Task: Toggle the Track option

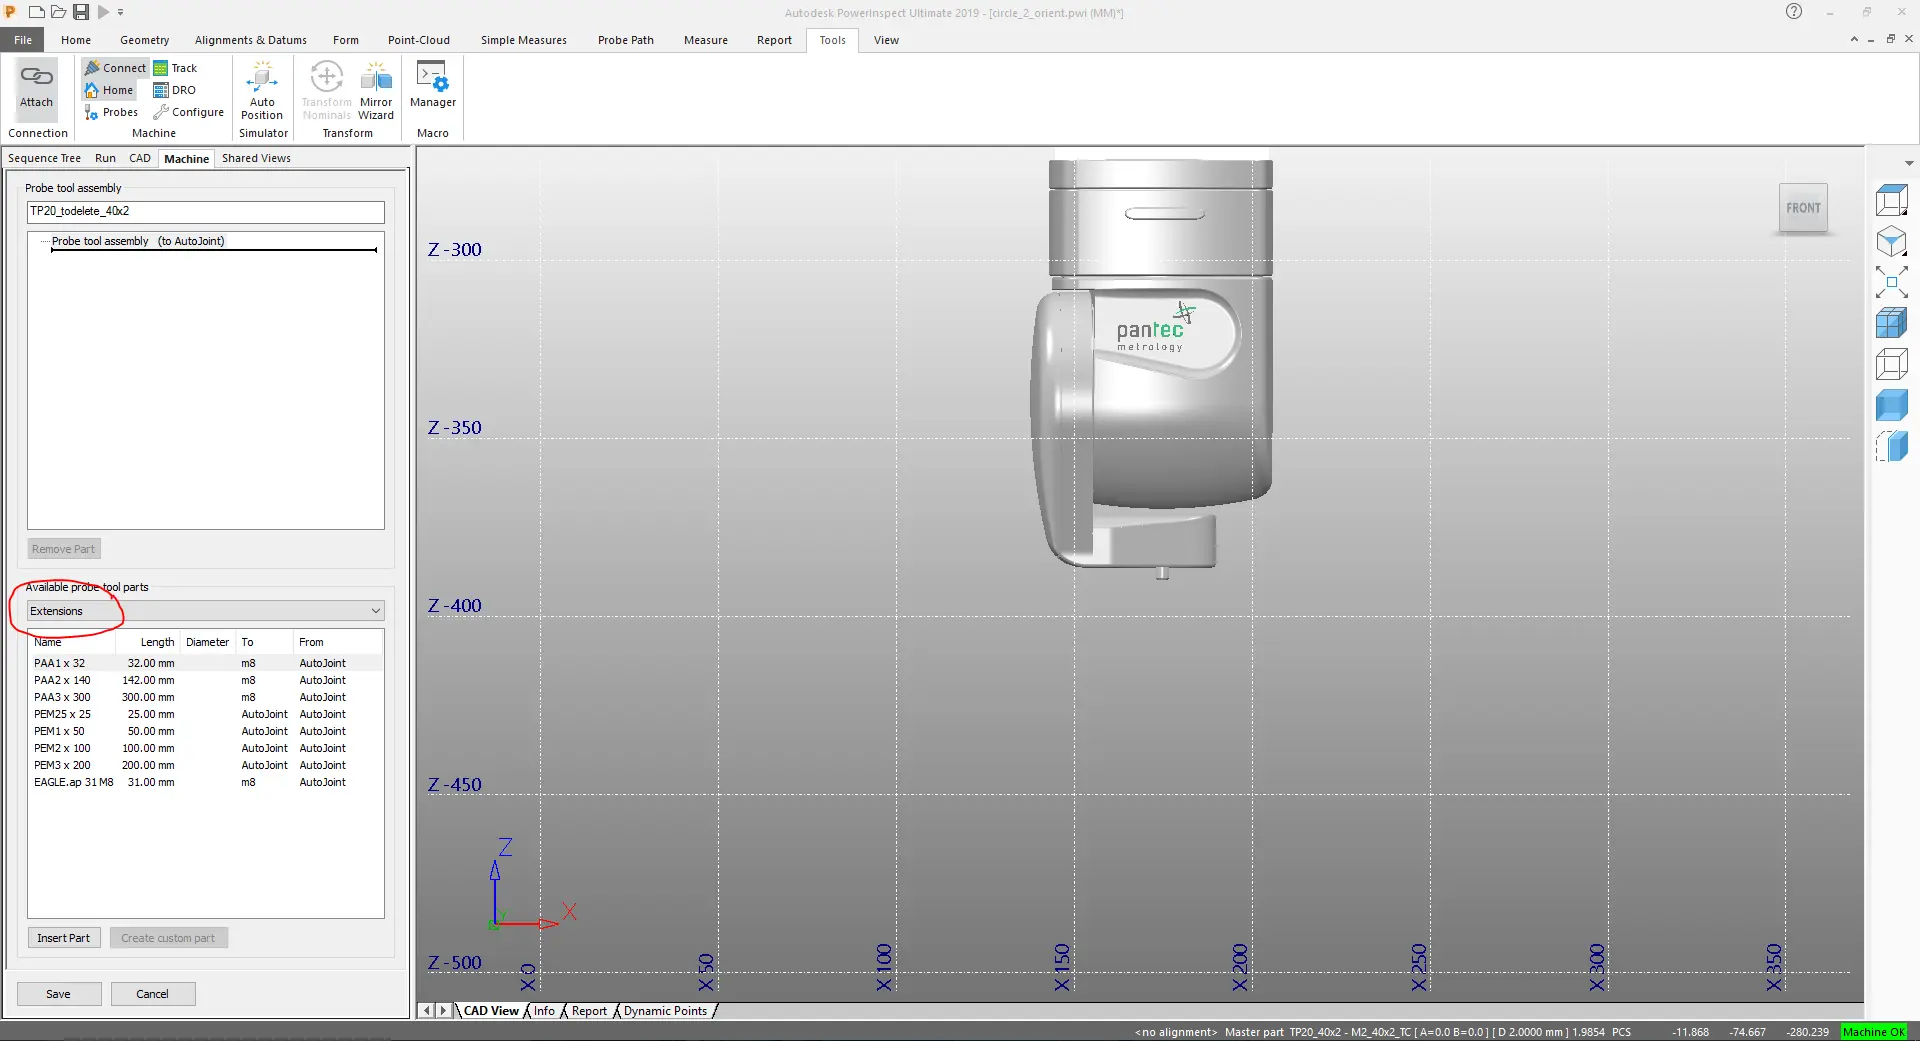Action: [x=175, y=68]
